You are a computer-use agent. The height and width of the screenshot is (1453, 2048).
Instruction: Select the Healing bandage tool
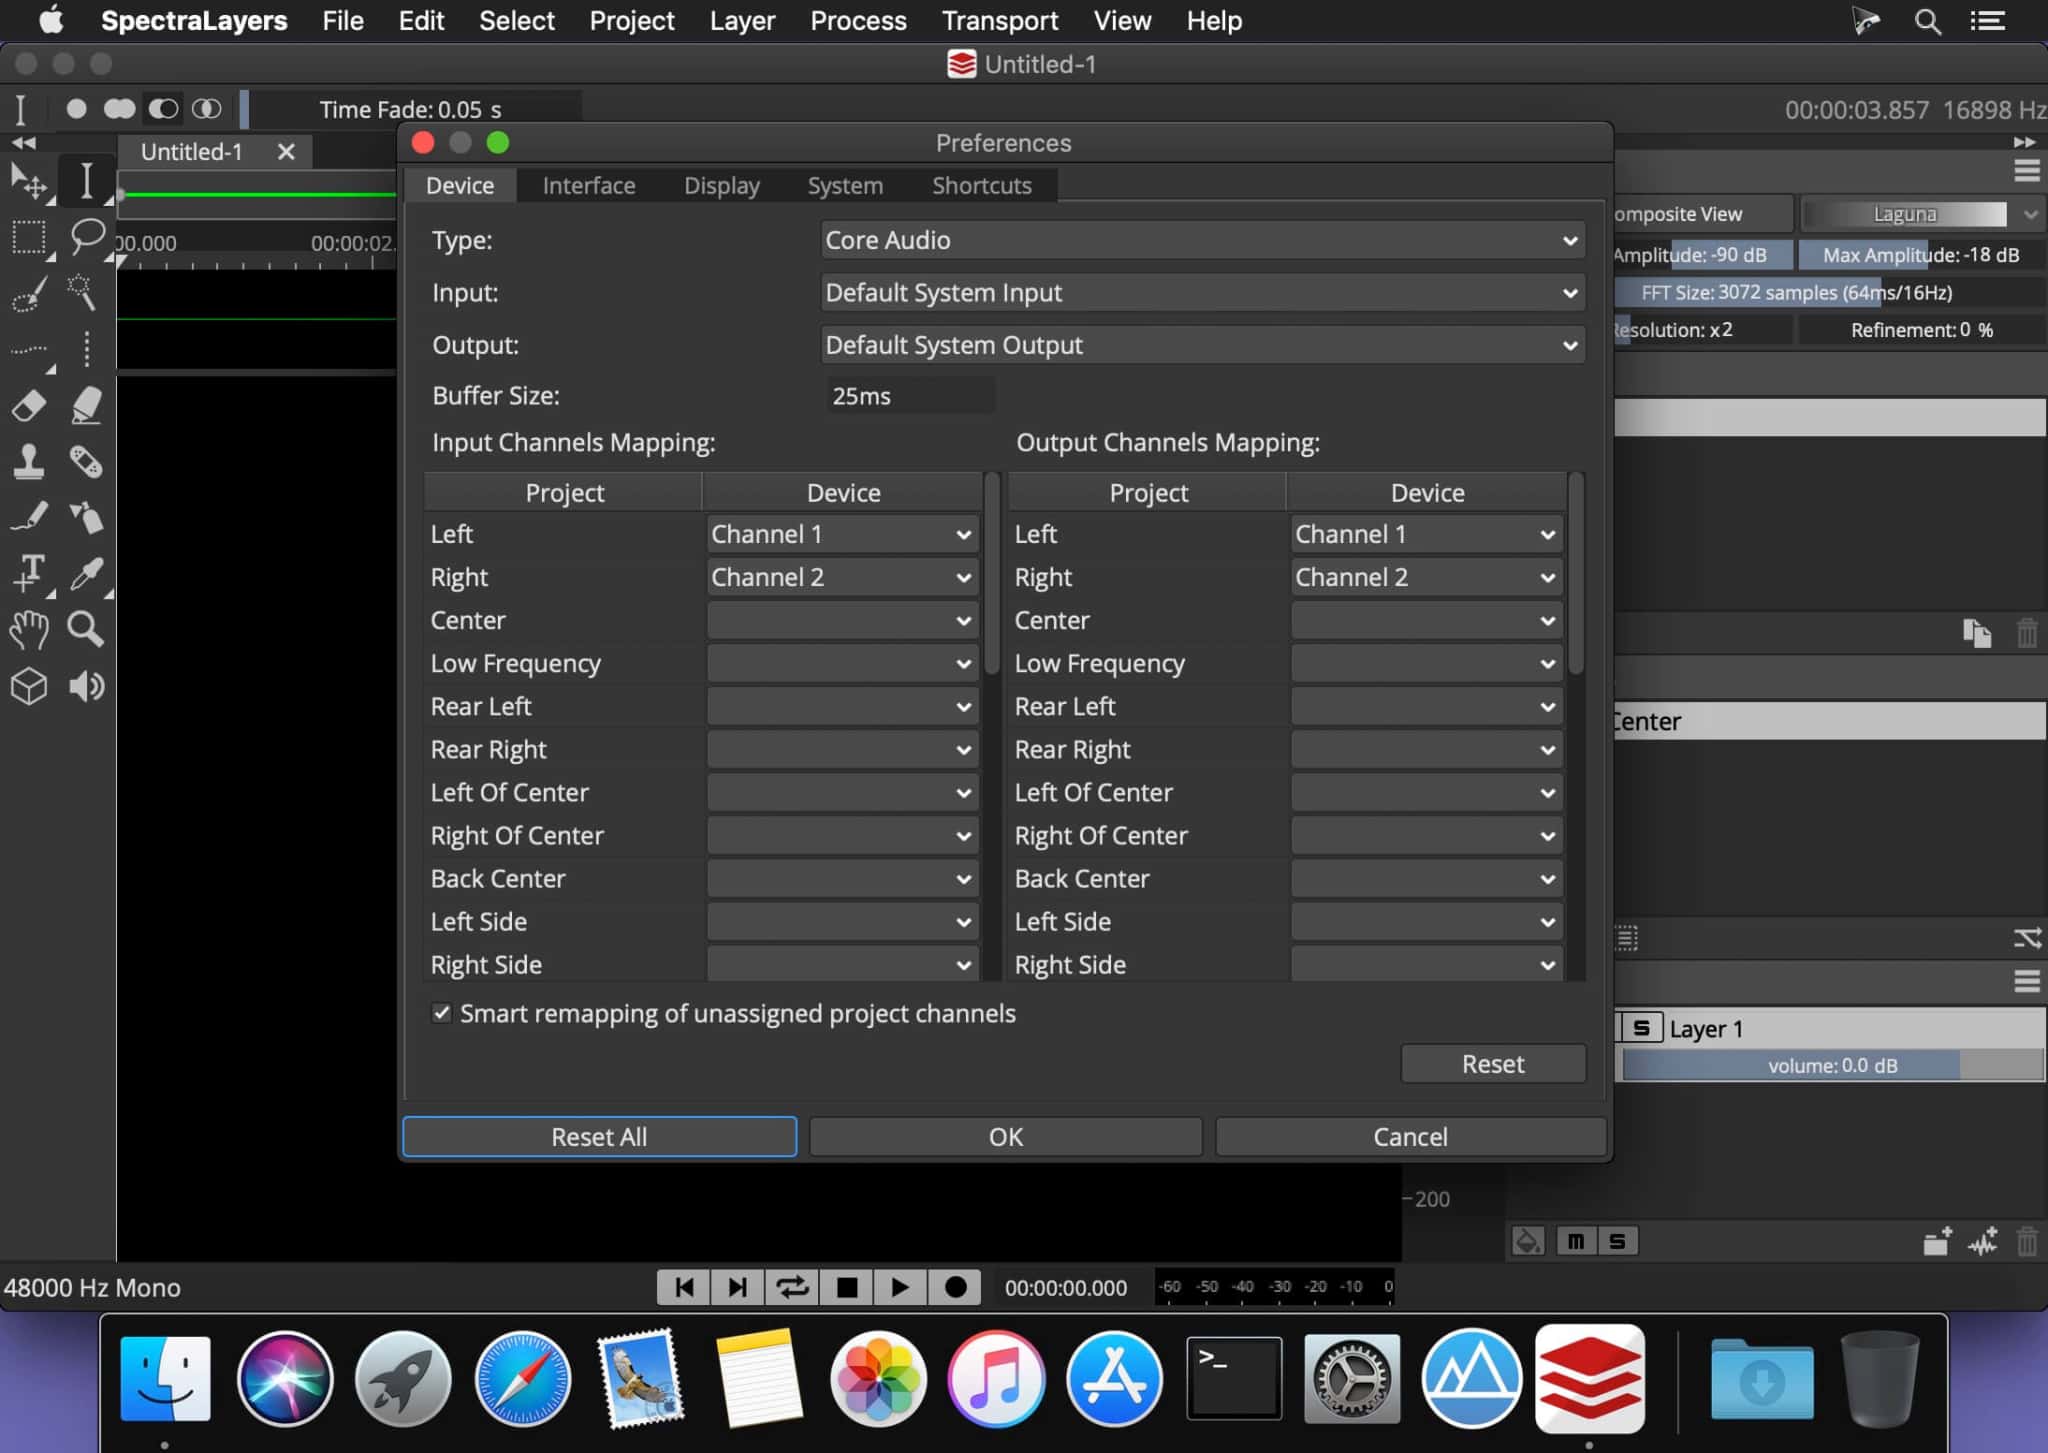point(86,462)
